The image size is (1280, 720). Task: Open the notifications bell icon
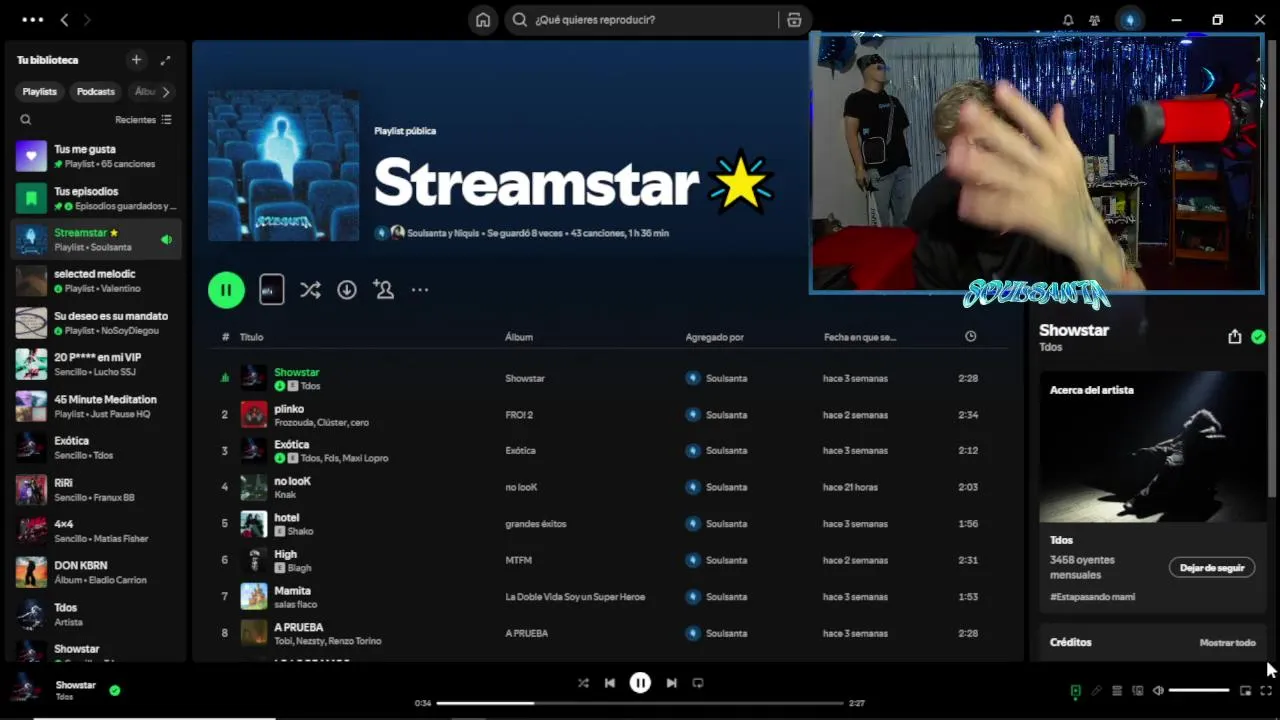(1068, 20)
